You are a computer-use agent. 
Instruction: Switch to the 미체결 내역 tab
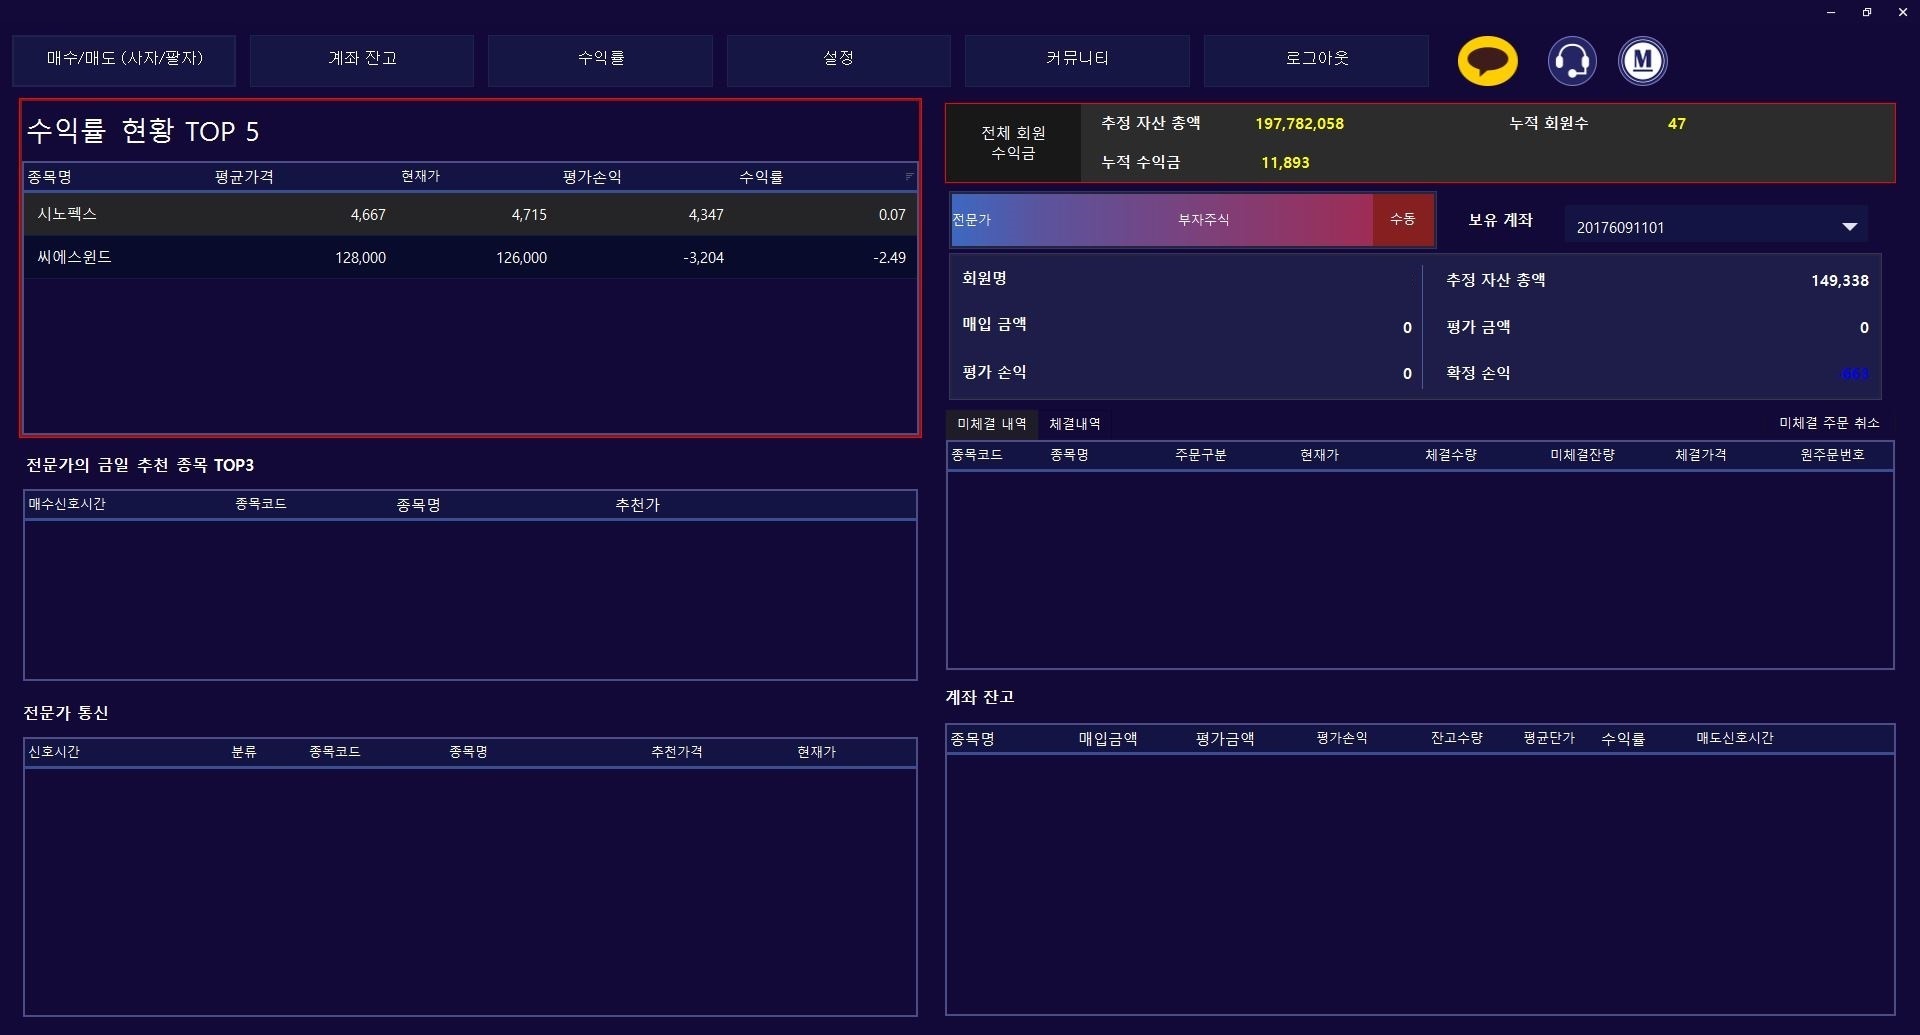991,424
